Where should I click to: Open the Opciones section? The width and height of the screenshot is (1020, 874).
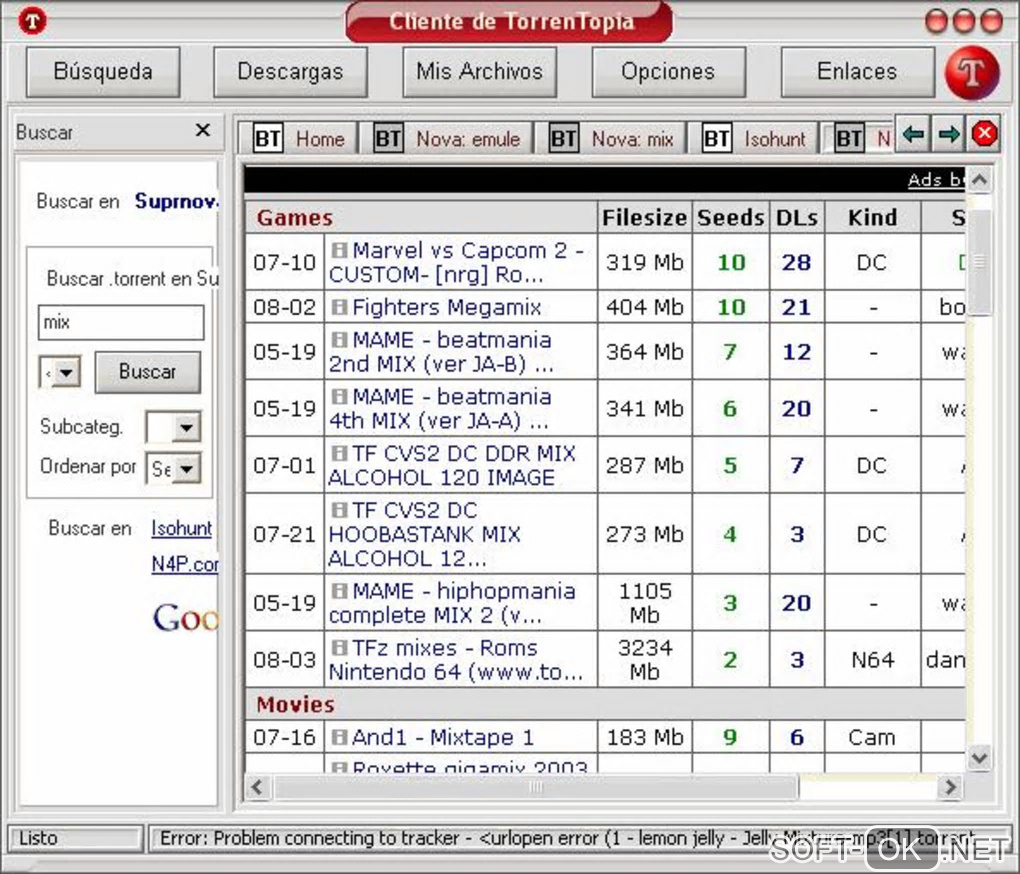[668, 72]
